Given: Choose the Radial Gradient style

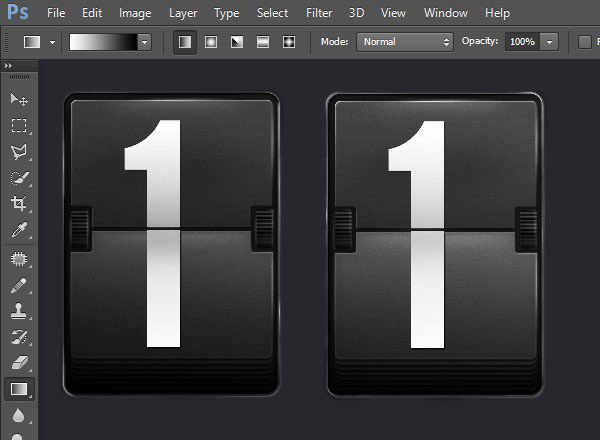Looking at the screenshot, I should [211, 42].
